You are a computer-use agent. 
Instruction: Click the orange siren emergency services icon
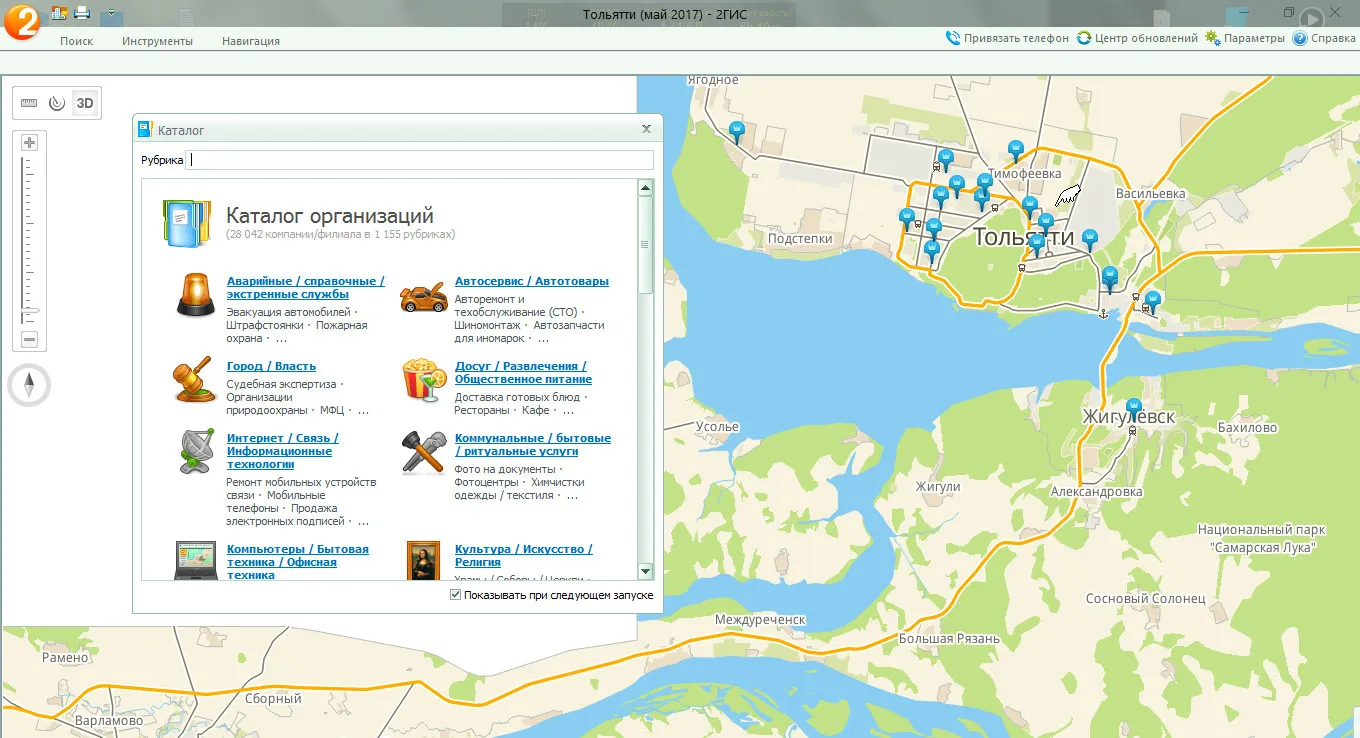click(x=195, y=296)
